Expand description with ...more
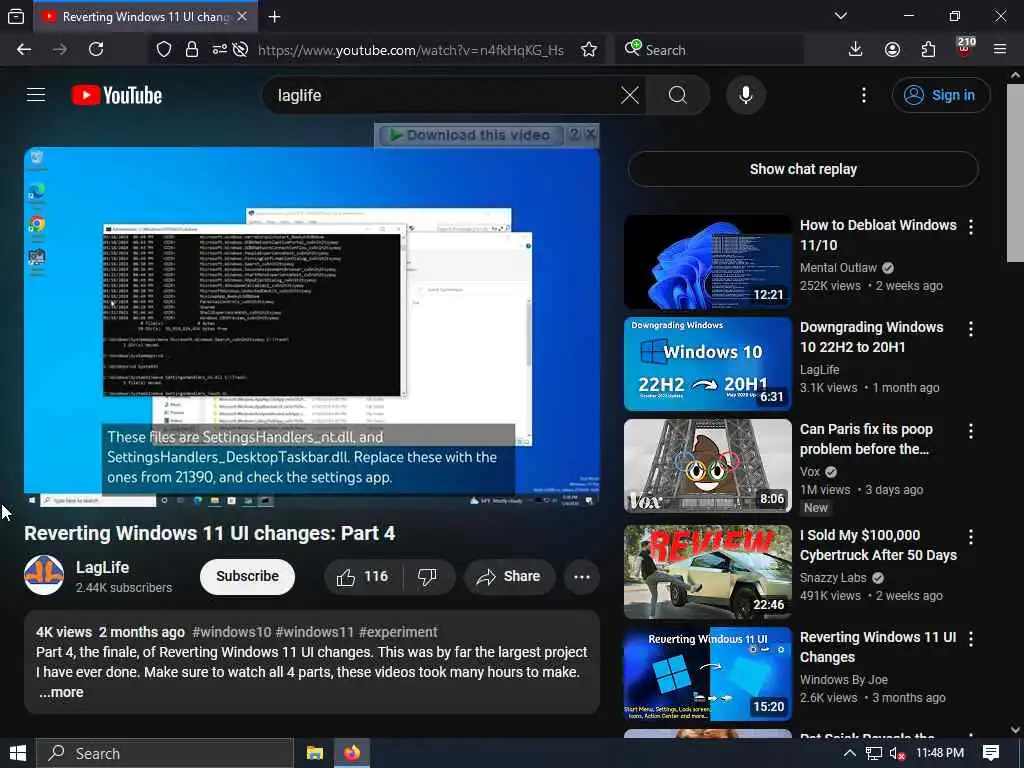1024x768 pixels. pos(61,692)
